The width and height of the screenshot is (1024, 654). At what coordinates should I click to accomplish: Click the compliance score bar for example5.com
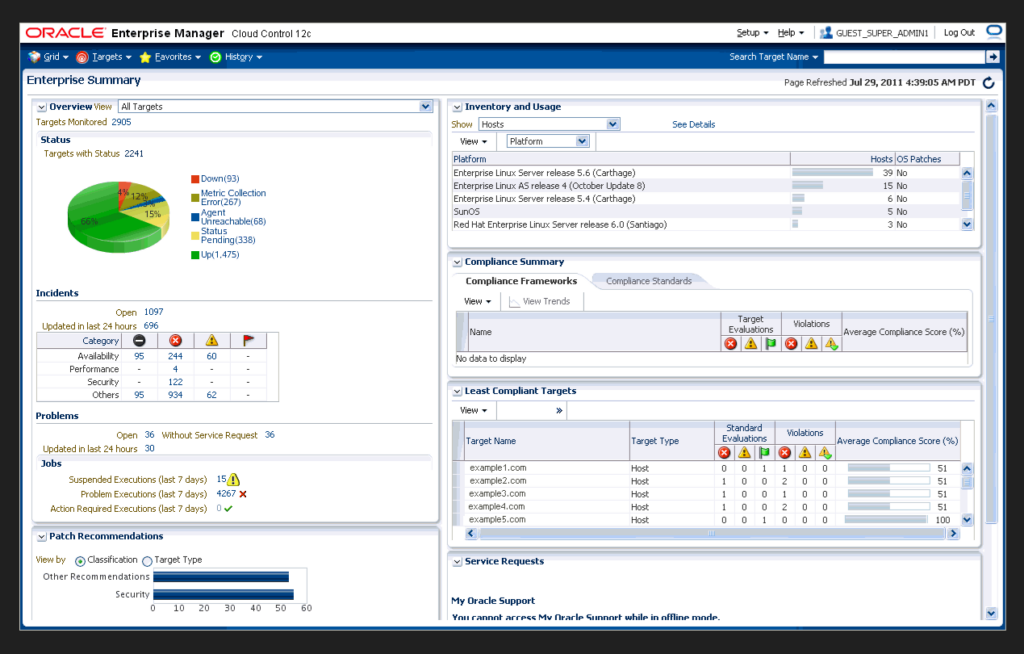point(888,519)
